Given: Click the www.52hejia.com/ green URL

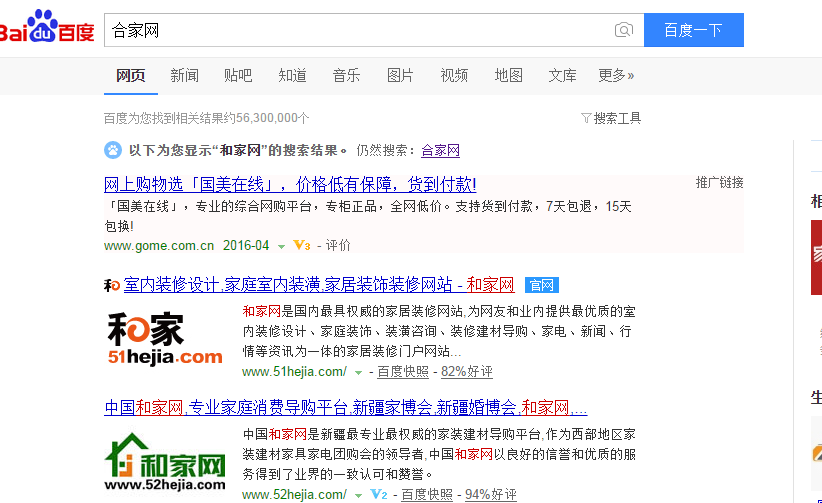Looking at the screenshot, I should point(294,495).
